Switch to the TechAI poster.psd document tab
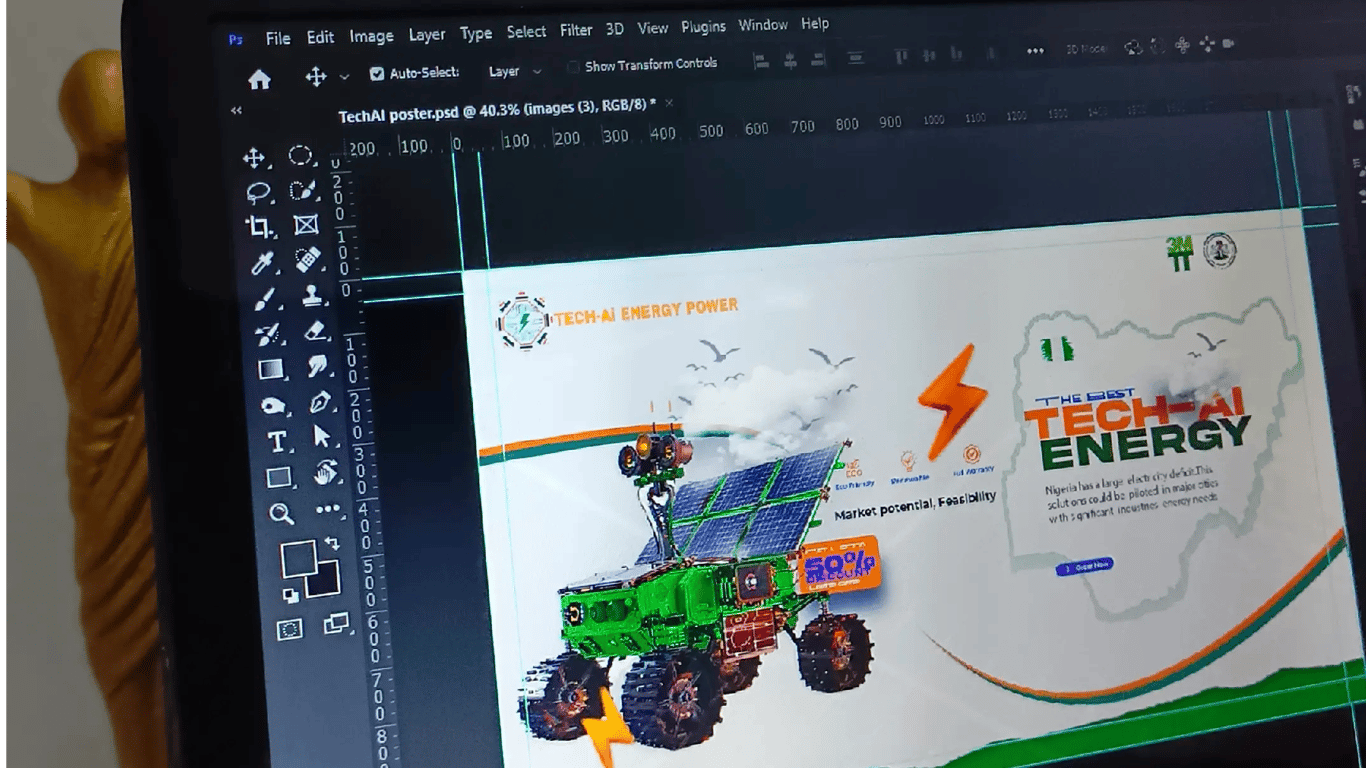The image size is (1366, 768). coord(497,109)
